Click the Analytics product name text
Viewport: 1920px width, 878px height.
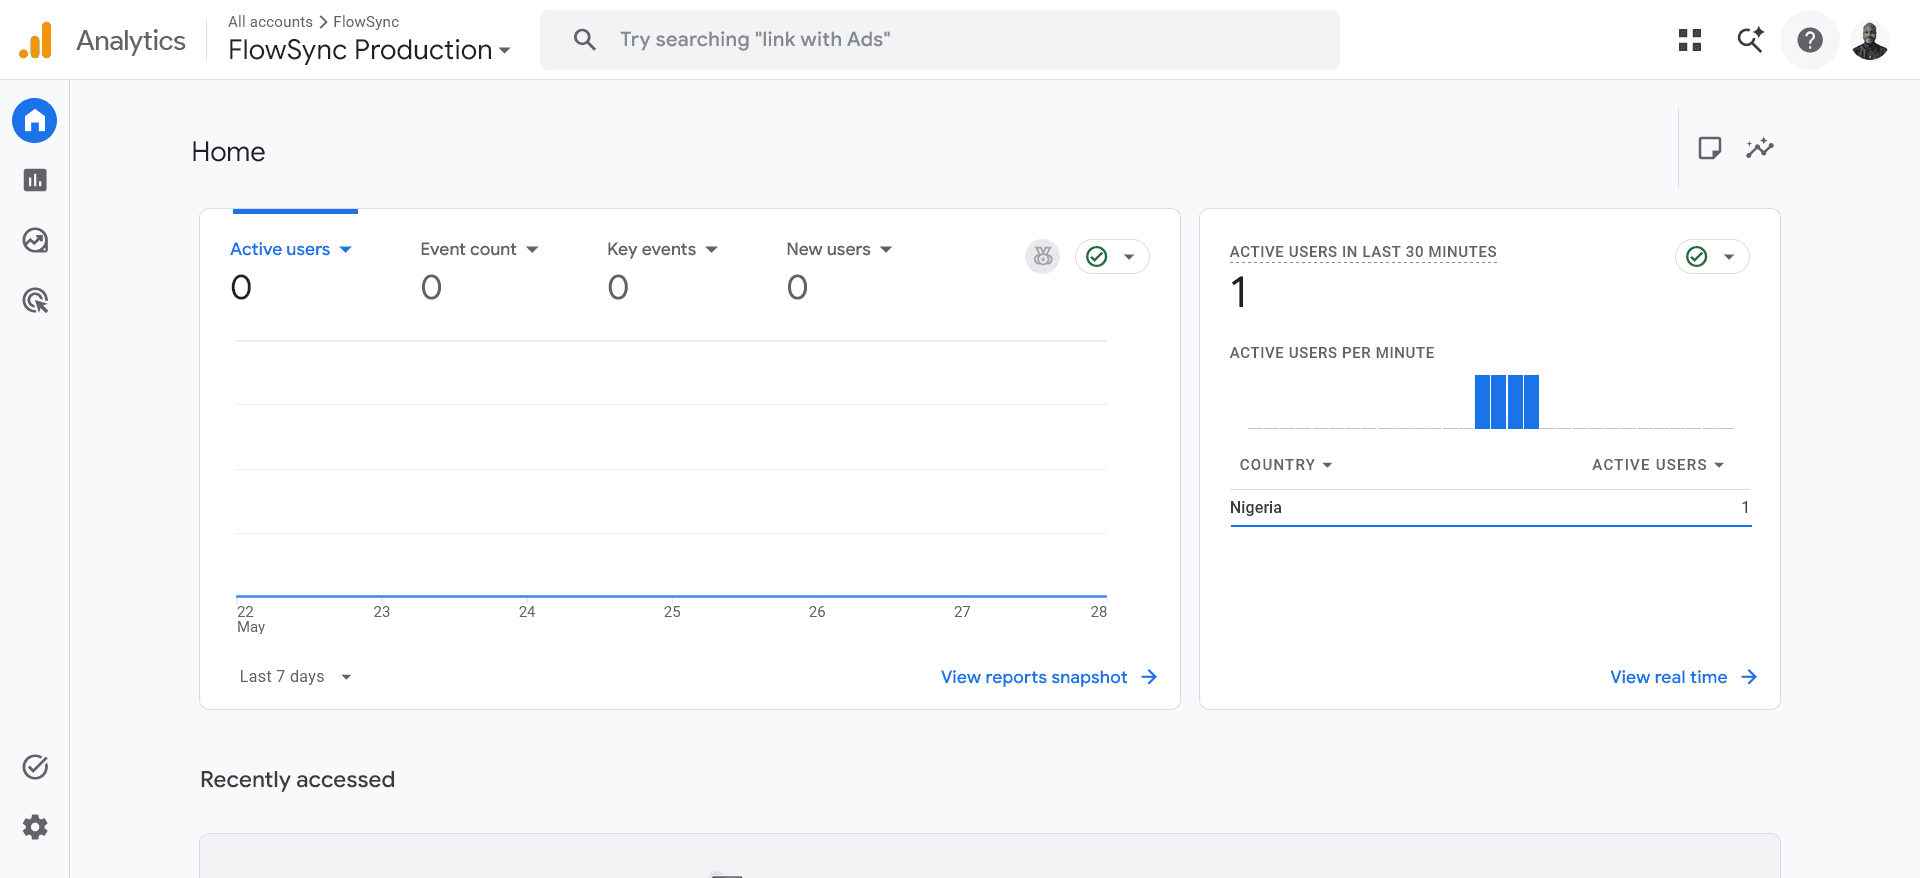[x=131, y=40]
